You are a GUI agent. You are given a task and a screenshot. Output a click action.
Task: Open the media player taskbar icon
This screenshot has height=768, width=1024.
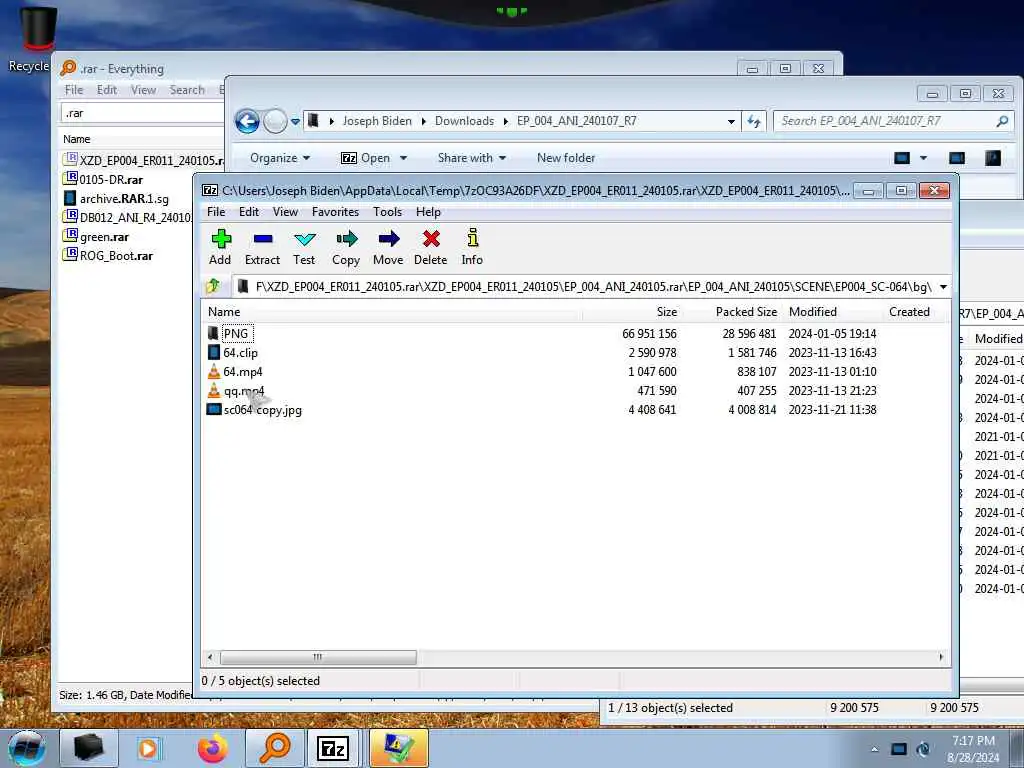148,748
